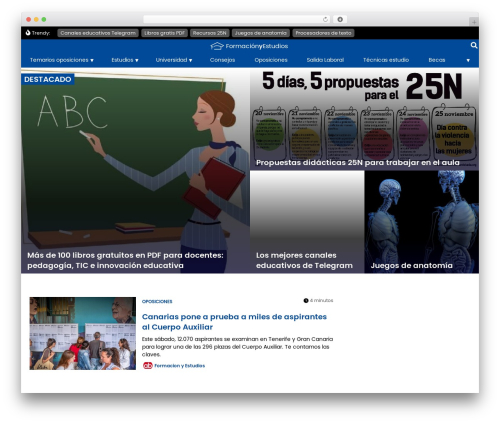Go to the Becas menu item
The width and height of the screenshot is (500, 423).
(437, 60)
